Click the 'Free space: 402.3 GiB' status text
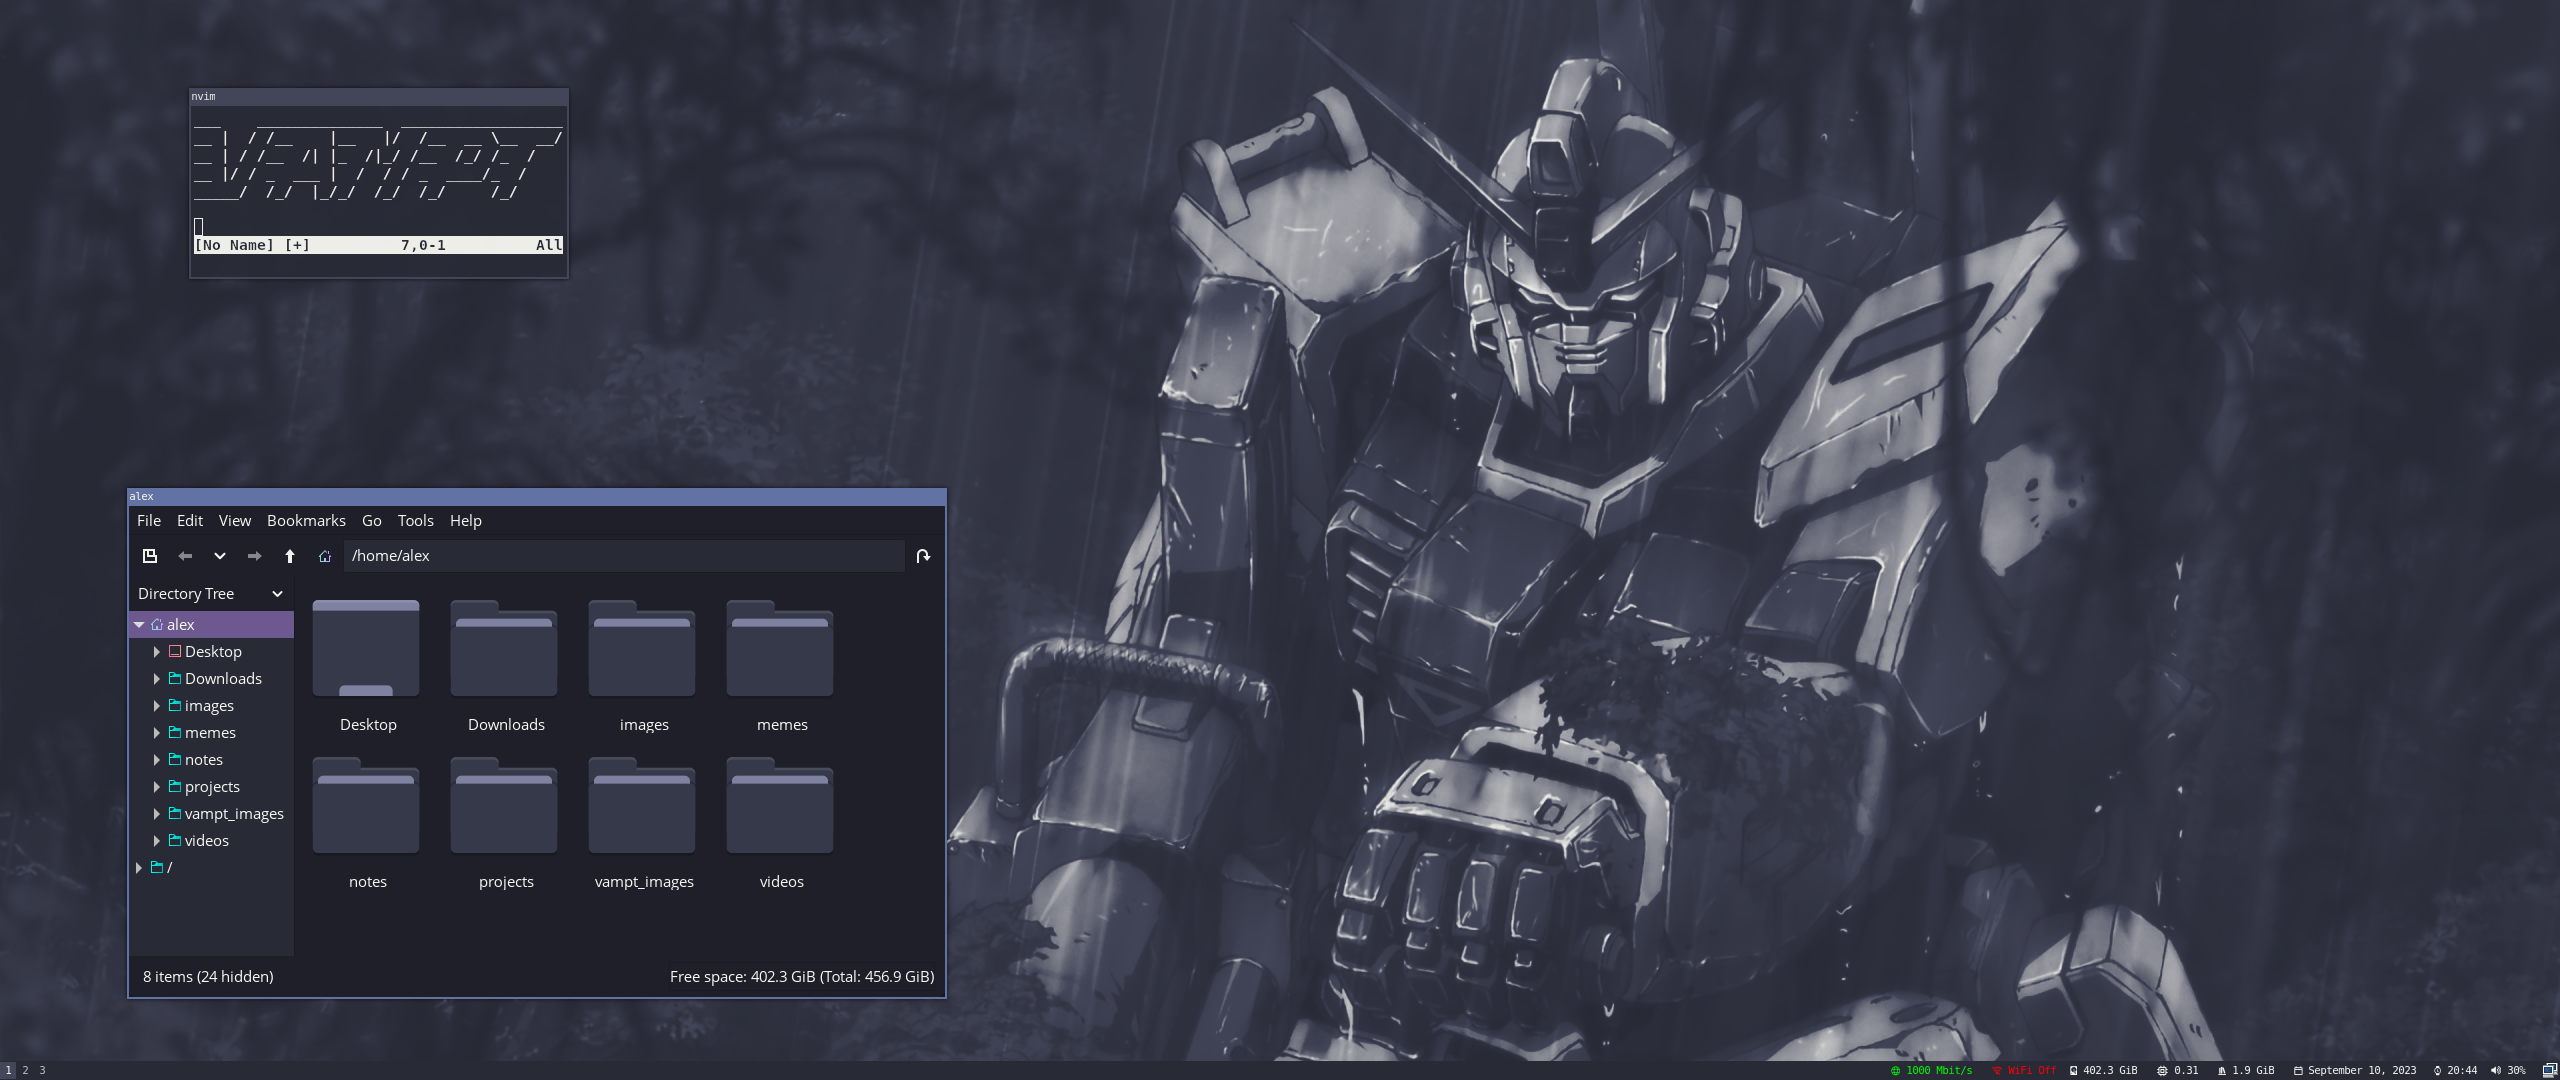The image size is (2560, 1080). pos(802,977)
